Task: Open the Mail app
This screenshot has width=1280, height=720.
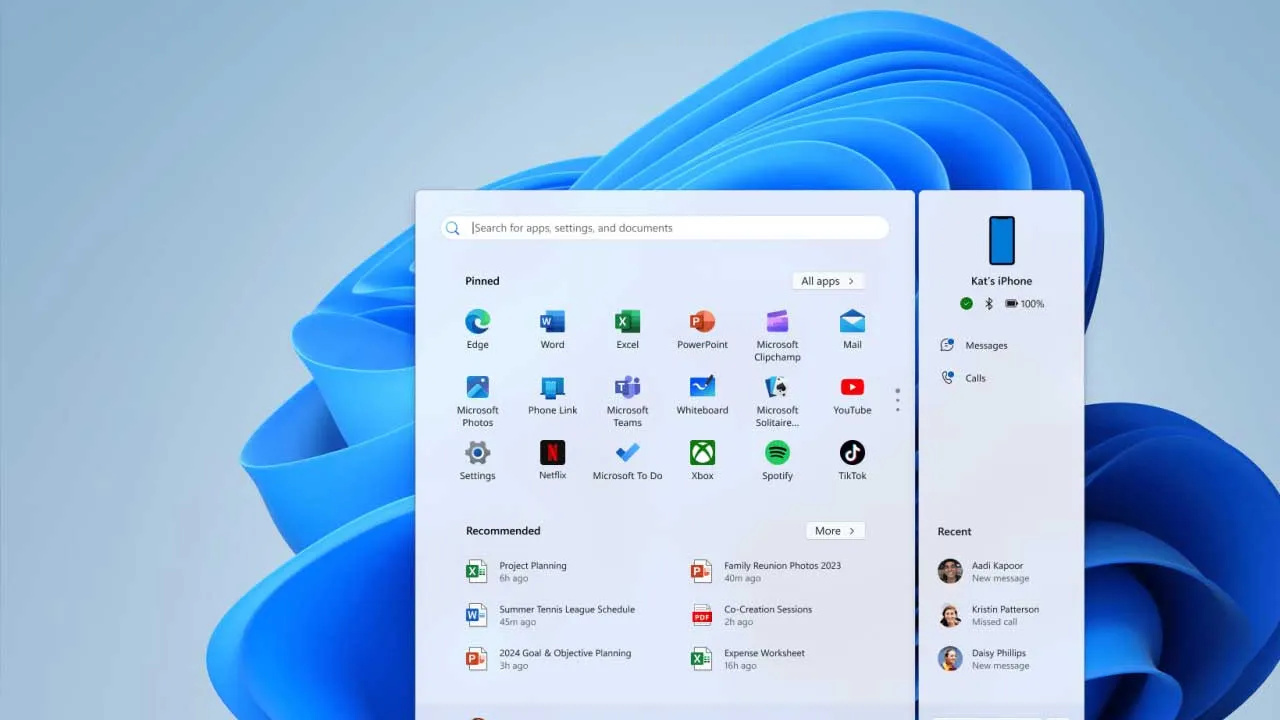Action: point(852,329)
